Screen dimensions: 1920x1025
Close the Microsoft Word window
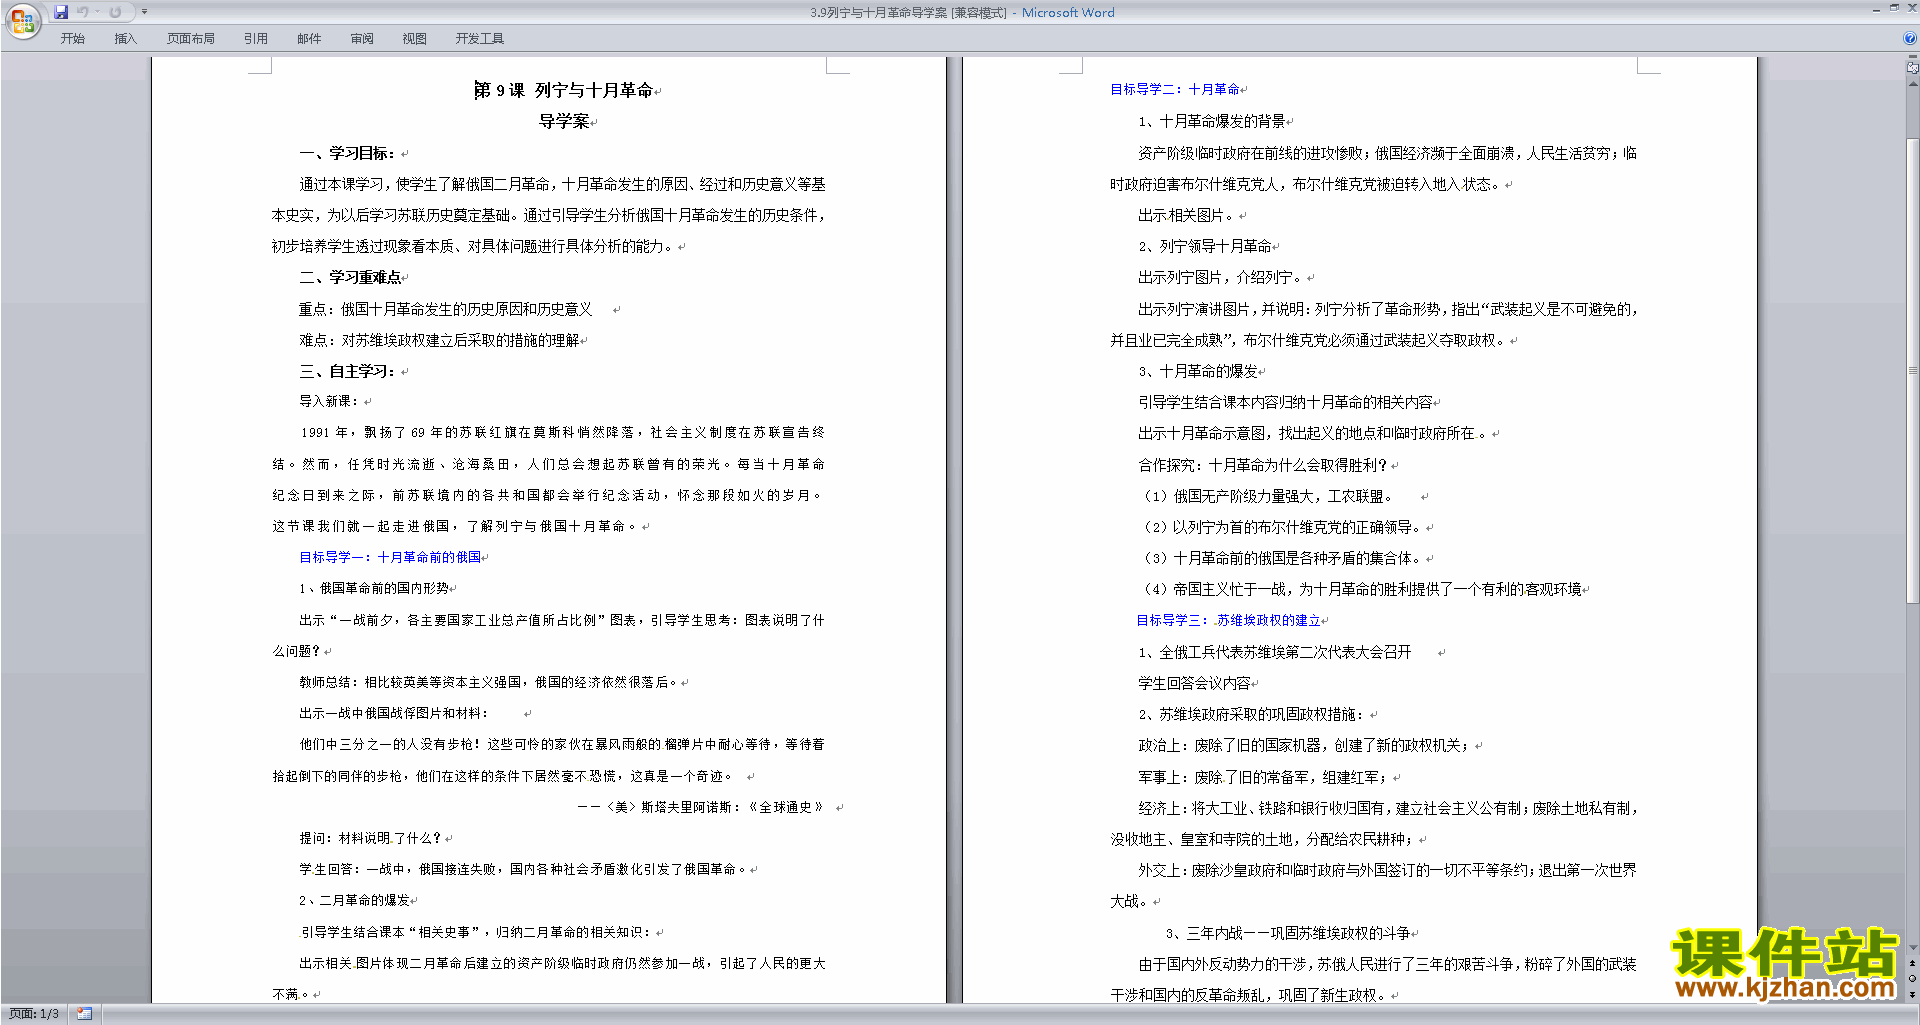pyautogui.click(x=1911, y=9)
